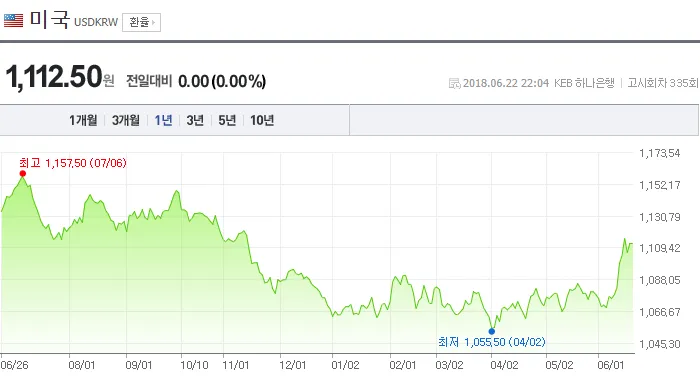Image resolution: width=700 pixels, height=380 pixels.
Task: Click the 06/26 x-axis date label
Action: coord(14,365)
